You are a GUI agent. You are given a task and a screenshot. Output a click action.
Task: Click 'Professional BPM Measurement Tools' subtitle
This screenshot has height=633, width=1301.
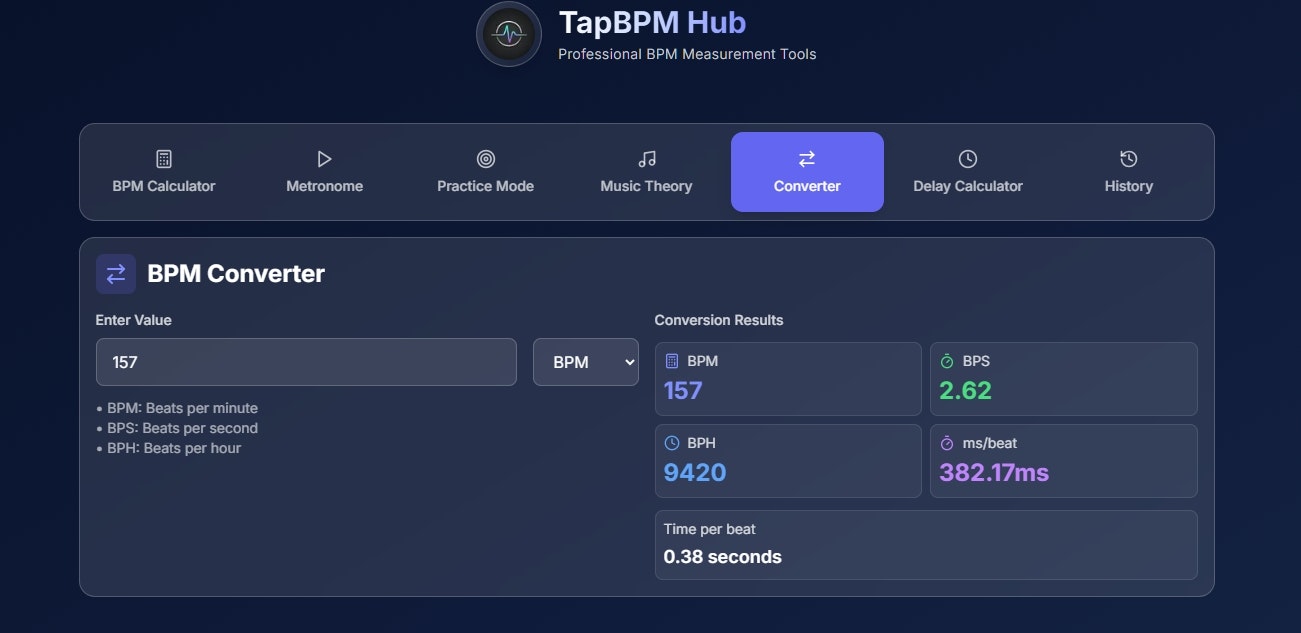tap(687, 54)
